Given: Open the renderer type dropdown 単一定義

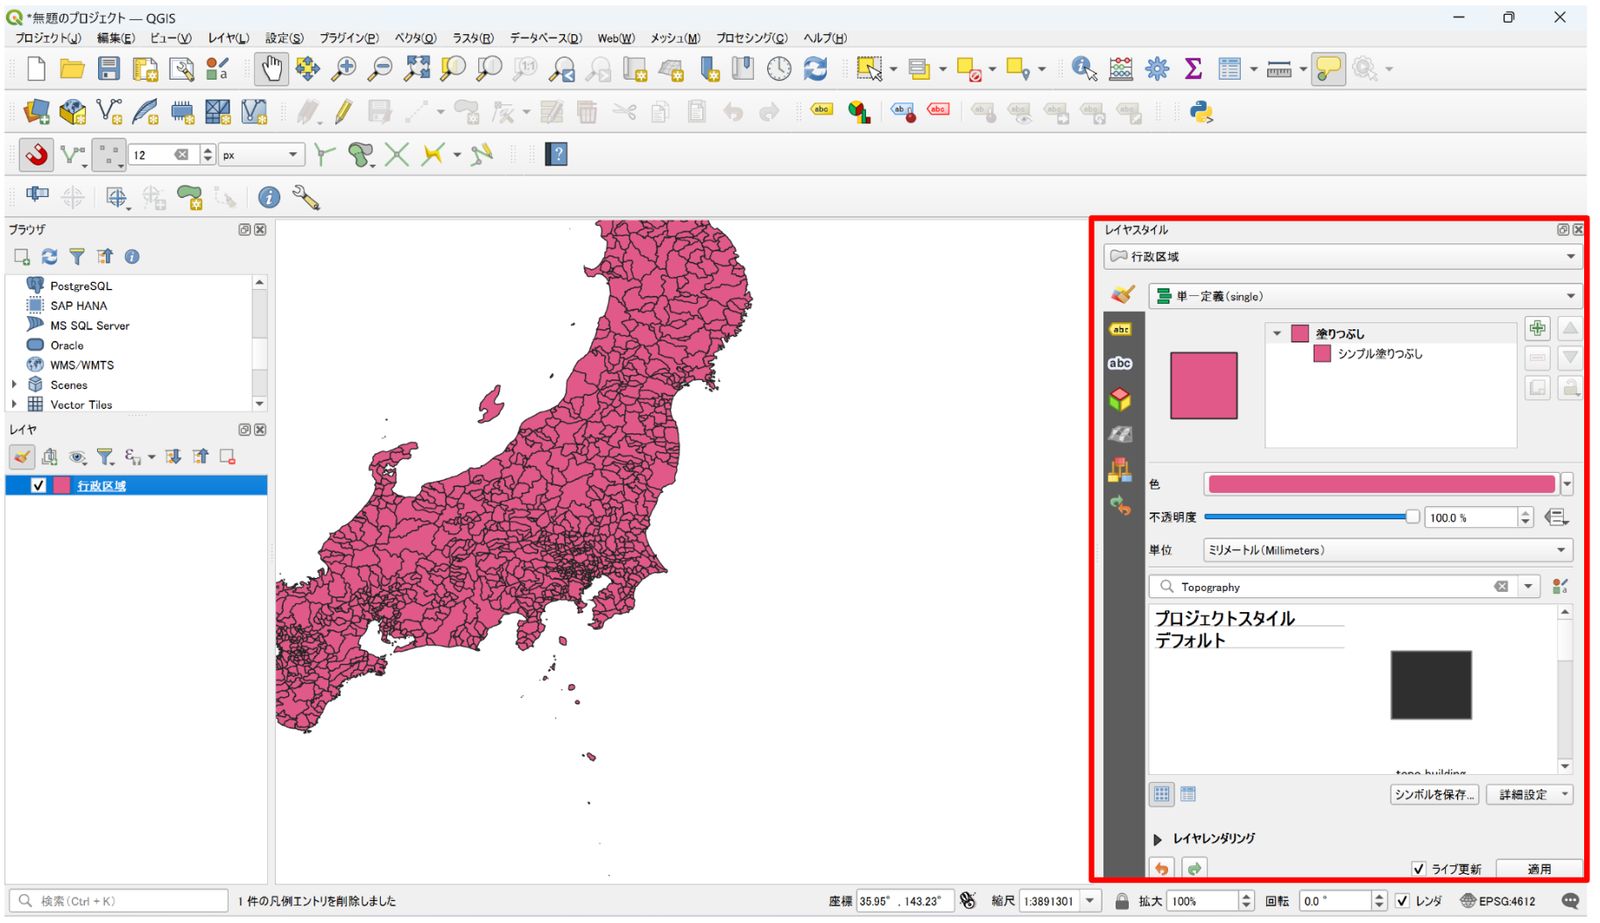Looking at the screenshot, I should click(1365, 296).
